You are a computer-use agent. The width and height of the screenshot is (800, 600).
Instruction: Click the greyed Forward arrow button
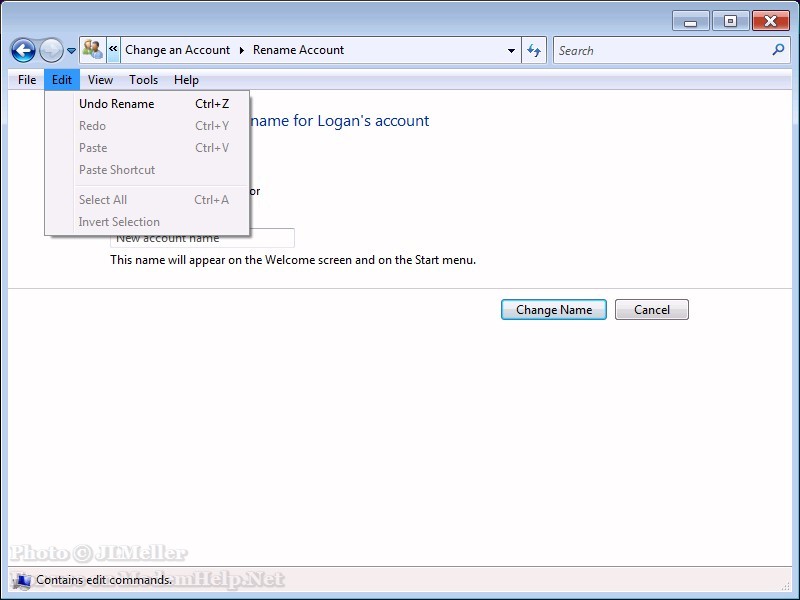pos(51,51)
